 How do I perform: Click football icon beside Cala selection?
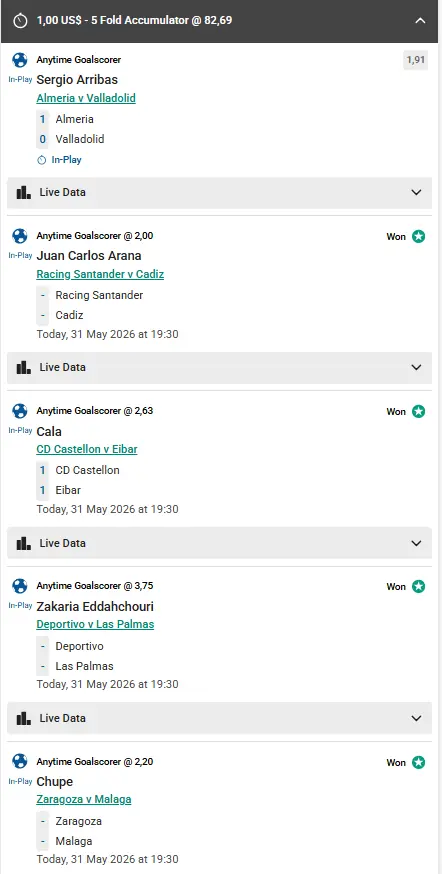[x=20, y=411]
